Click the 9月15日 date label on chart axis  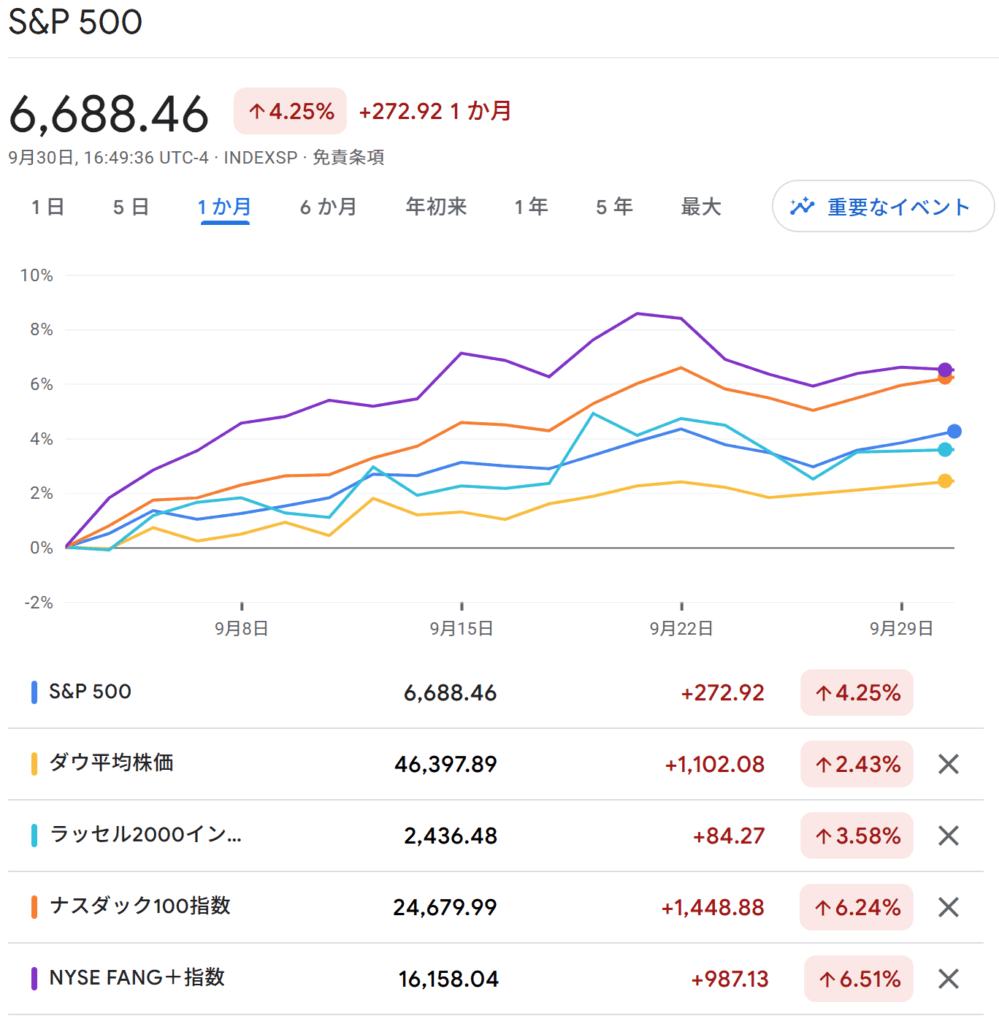point(461,628)
